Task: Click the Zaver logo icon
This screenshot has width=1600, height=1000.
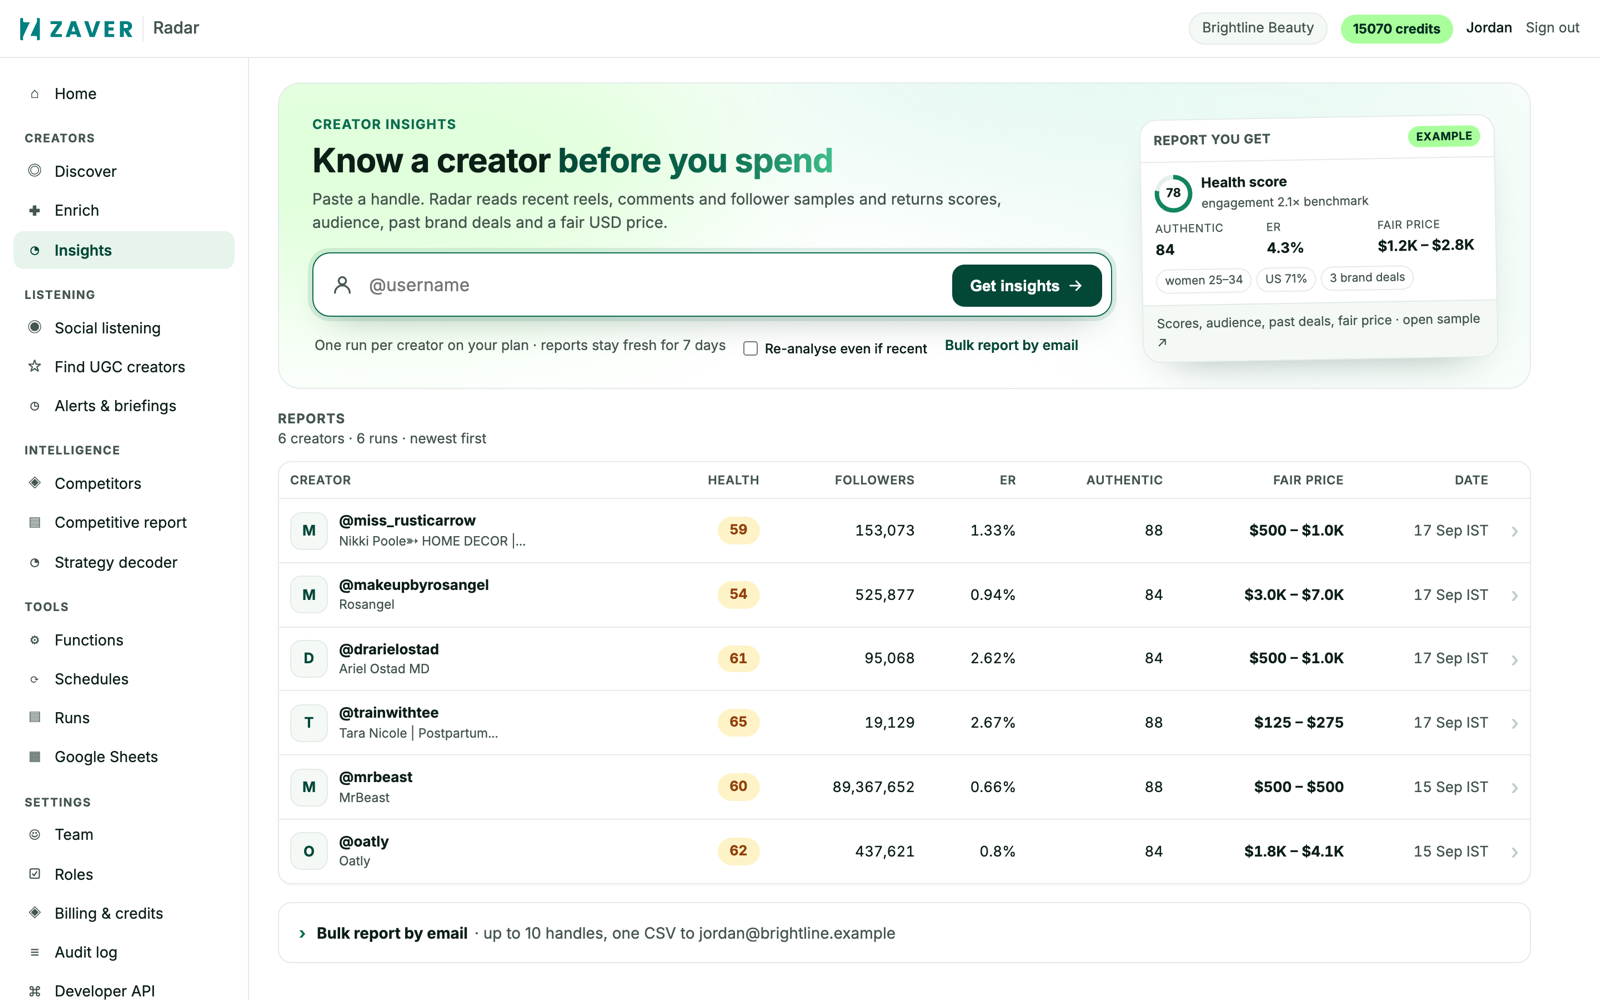Action: [x=30, y=28]
